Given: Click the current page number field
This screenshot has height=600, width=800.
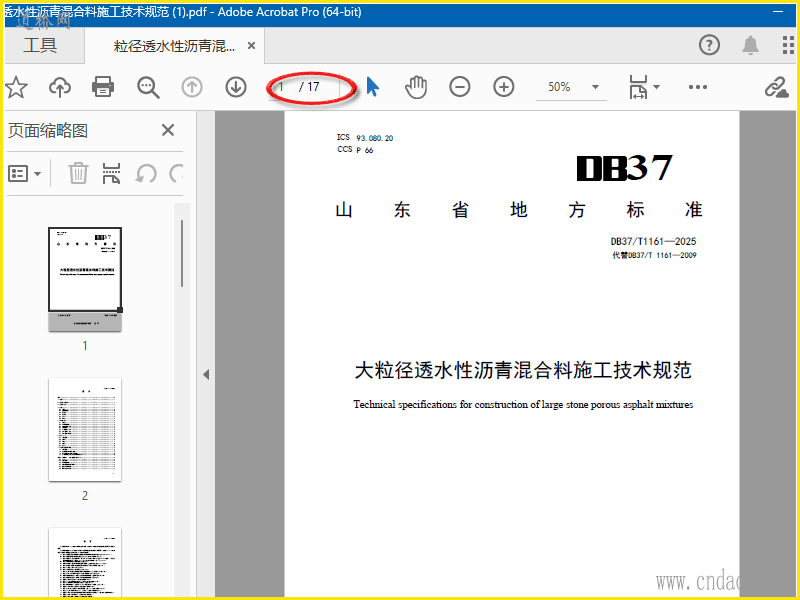Looking at the screenshot, I should (x=283, y=87).
